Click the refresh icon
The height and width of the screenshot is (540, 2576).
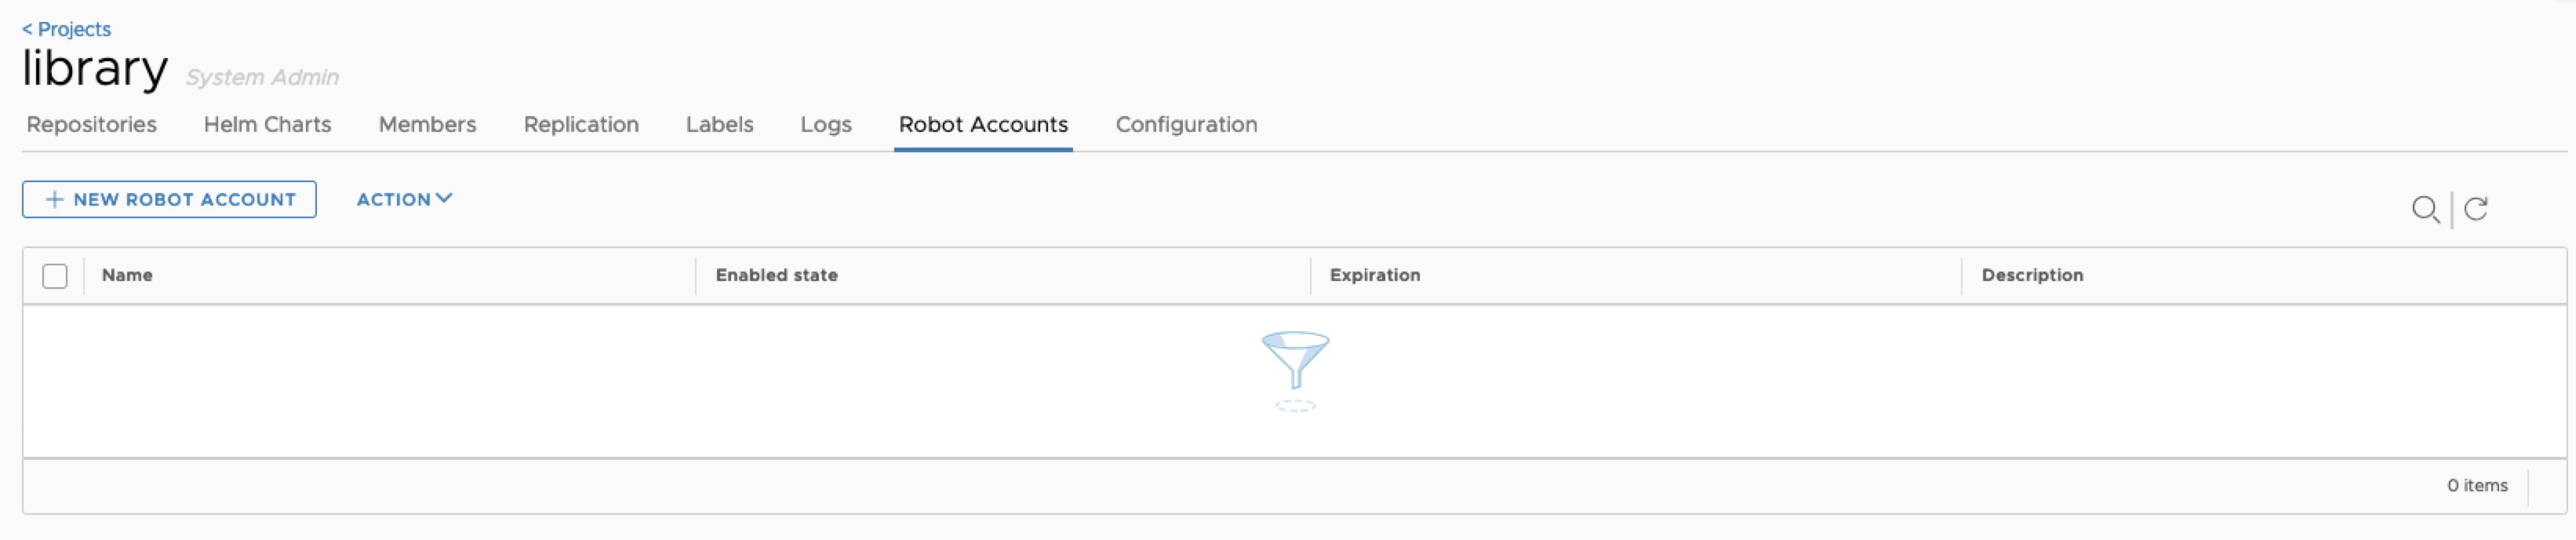point(2476,209)
